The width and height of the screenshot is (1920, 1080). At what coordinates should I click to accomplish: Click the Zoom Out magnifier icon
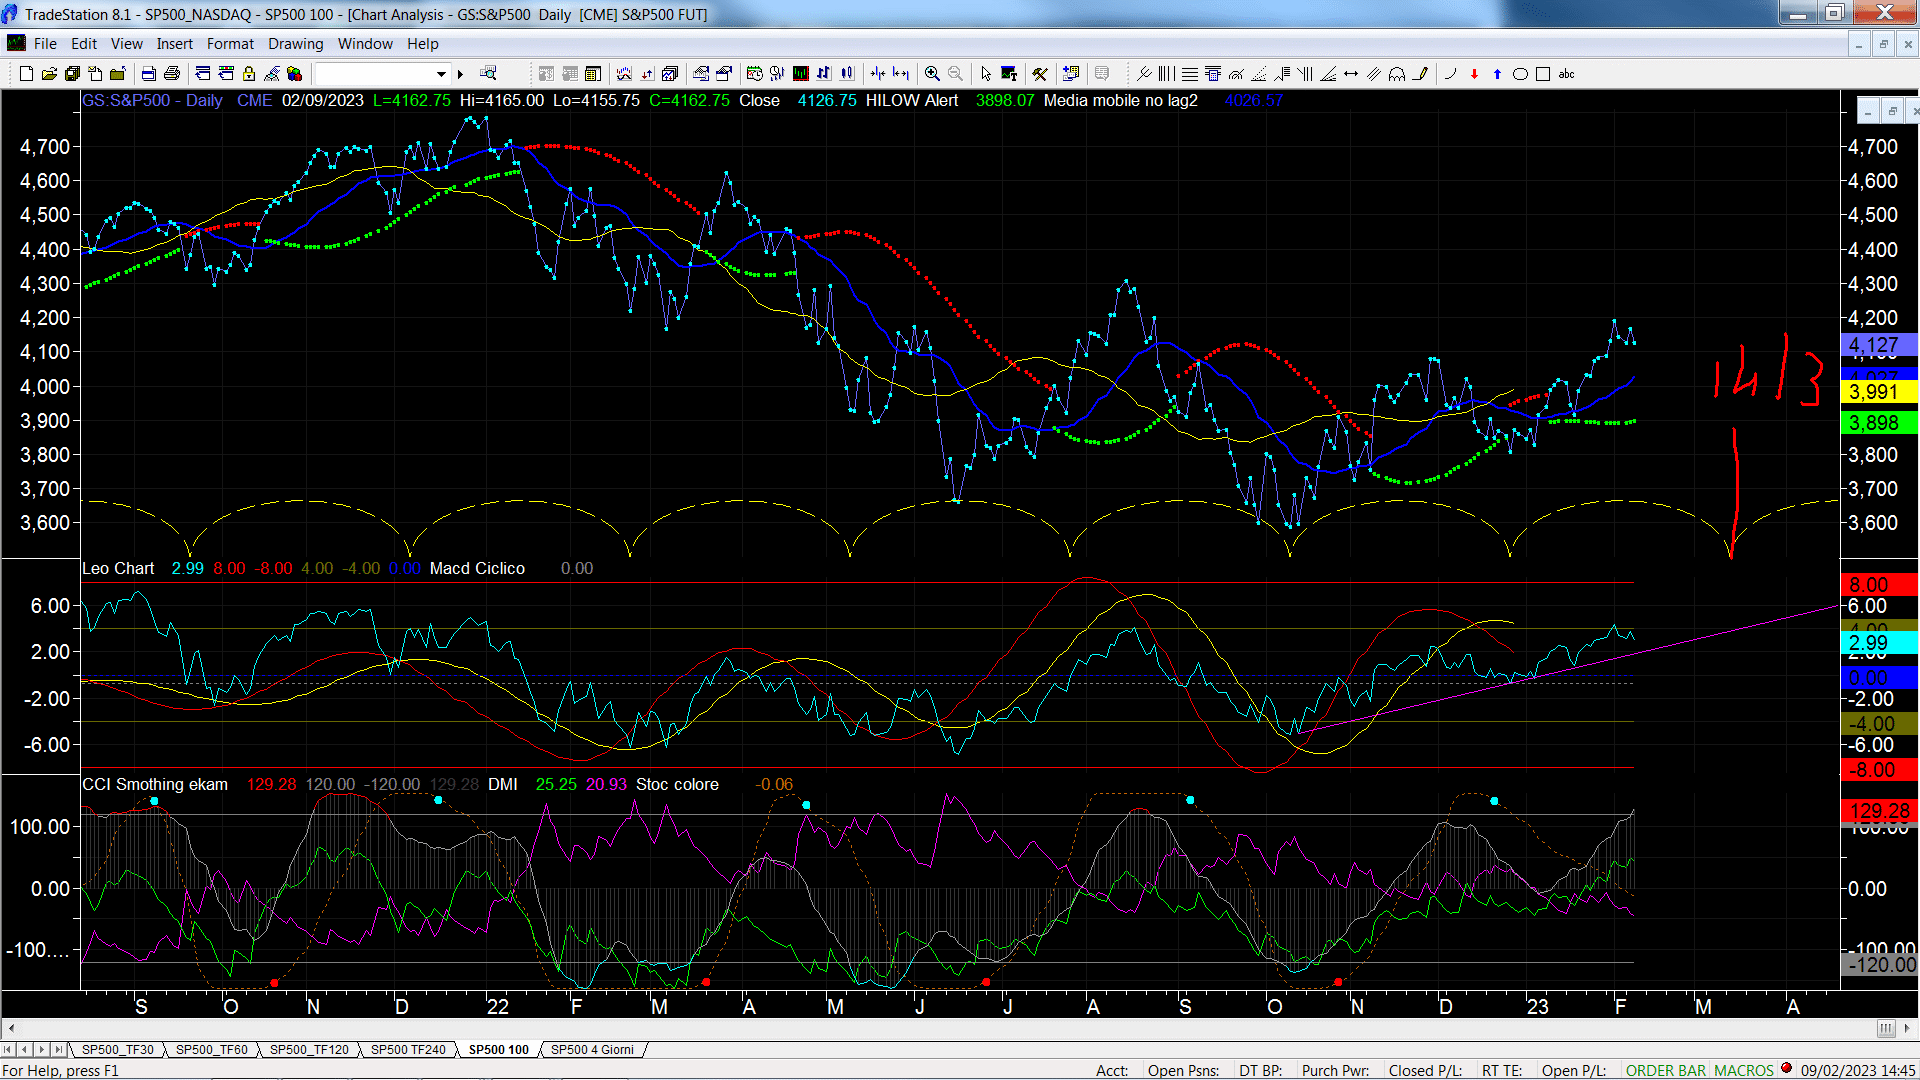pos(956,74)
